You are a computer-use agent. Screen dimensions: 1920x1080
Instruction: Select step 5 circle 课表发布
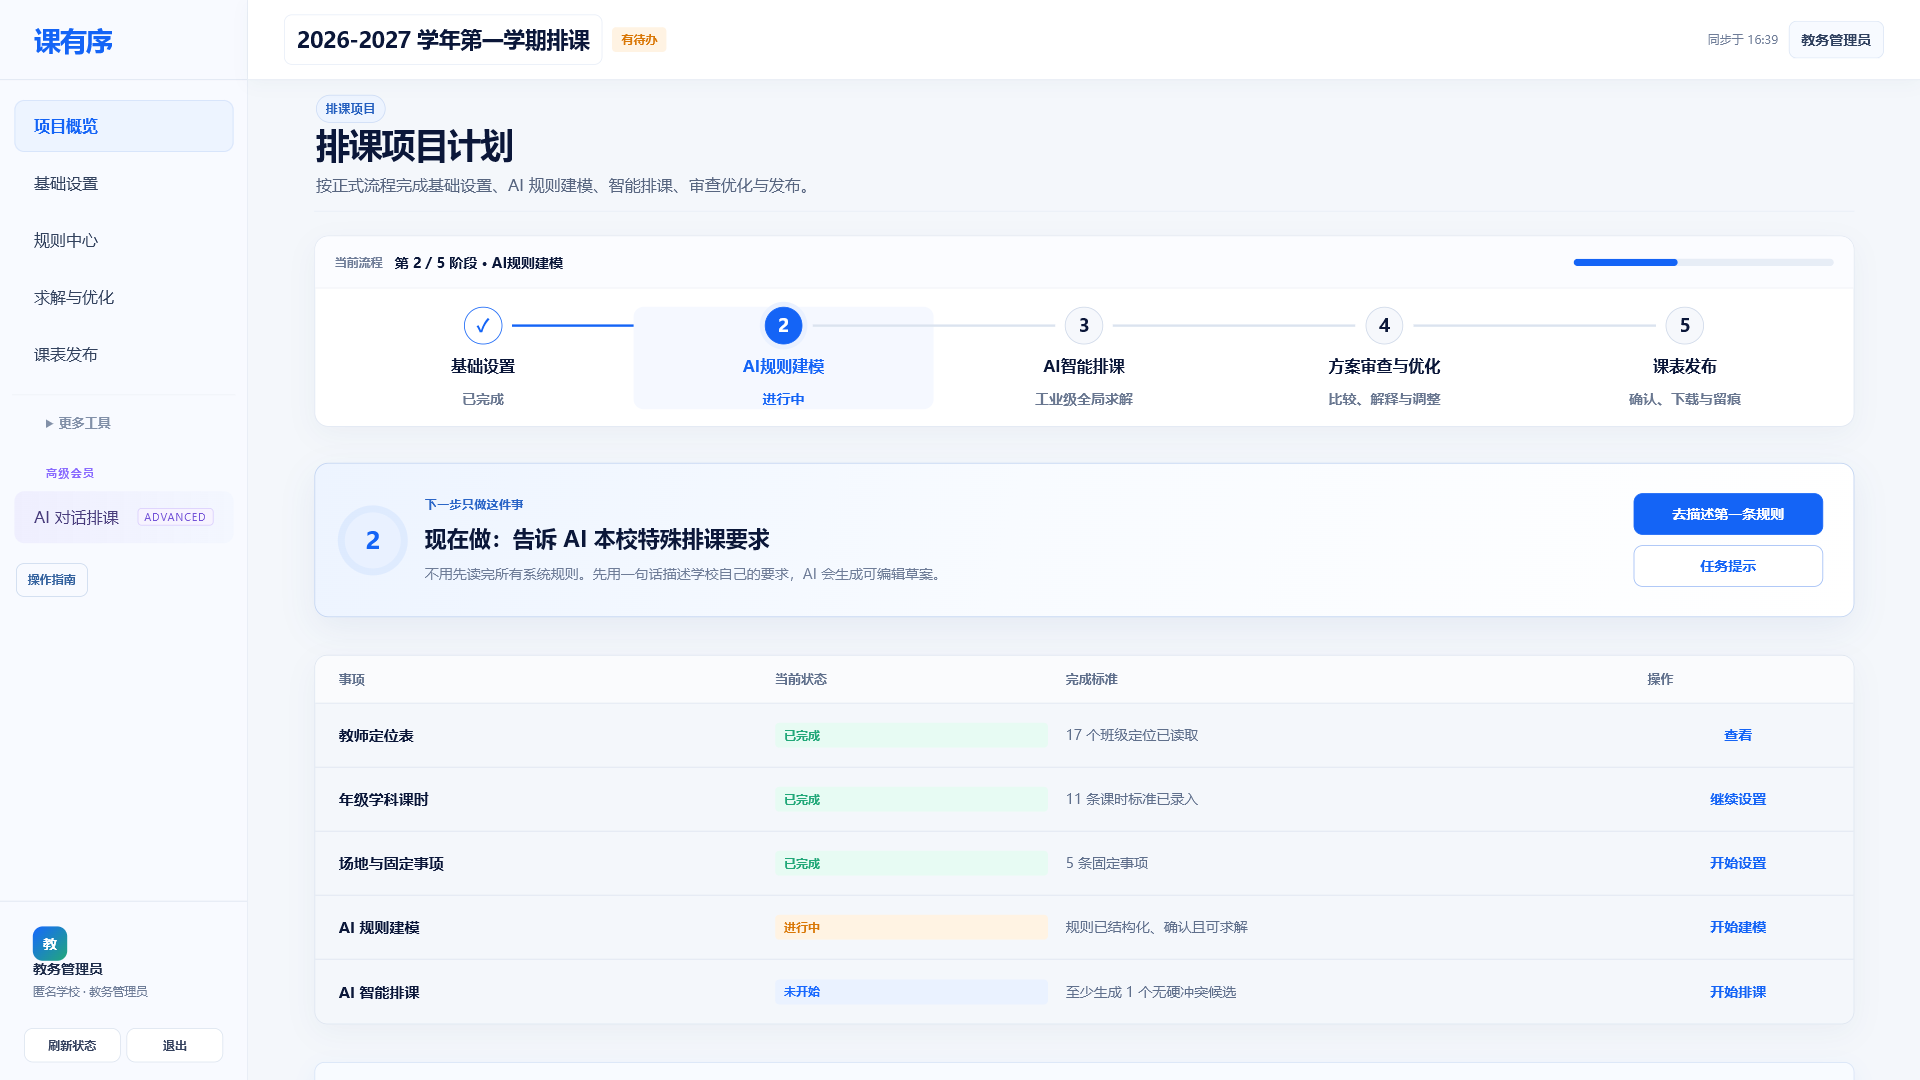click(1684, 326)
